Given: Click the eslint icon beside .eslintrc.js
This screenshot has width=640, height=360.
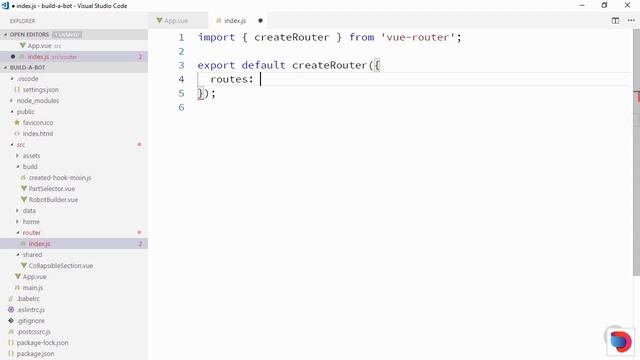Looking at the screenshot, I should point(11,310).
